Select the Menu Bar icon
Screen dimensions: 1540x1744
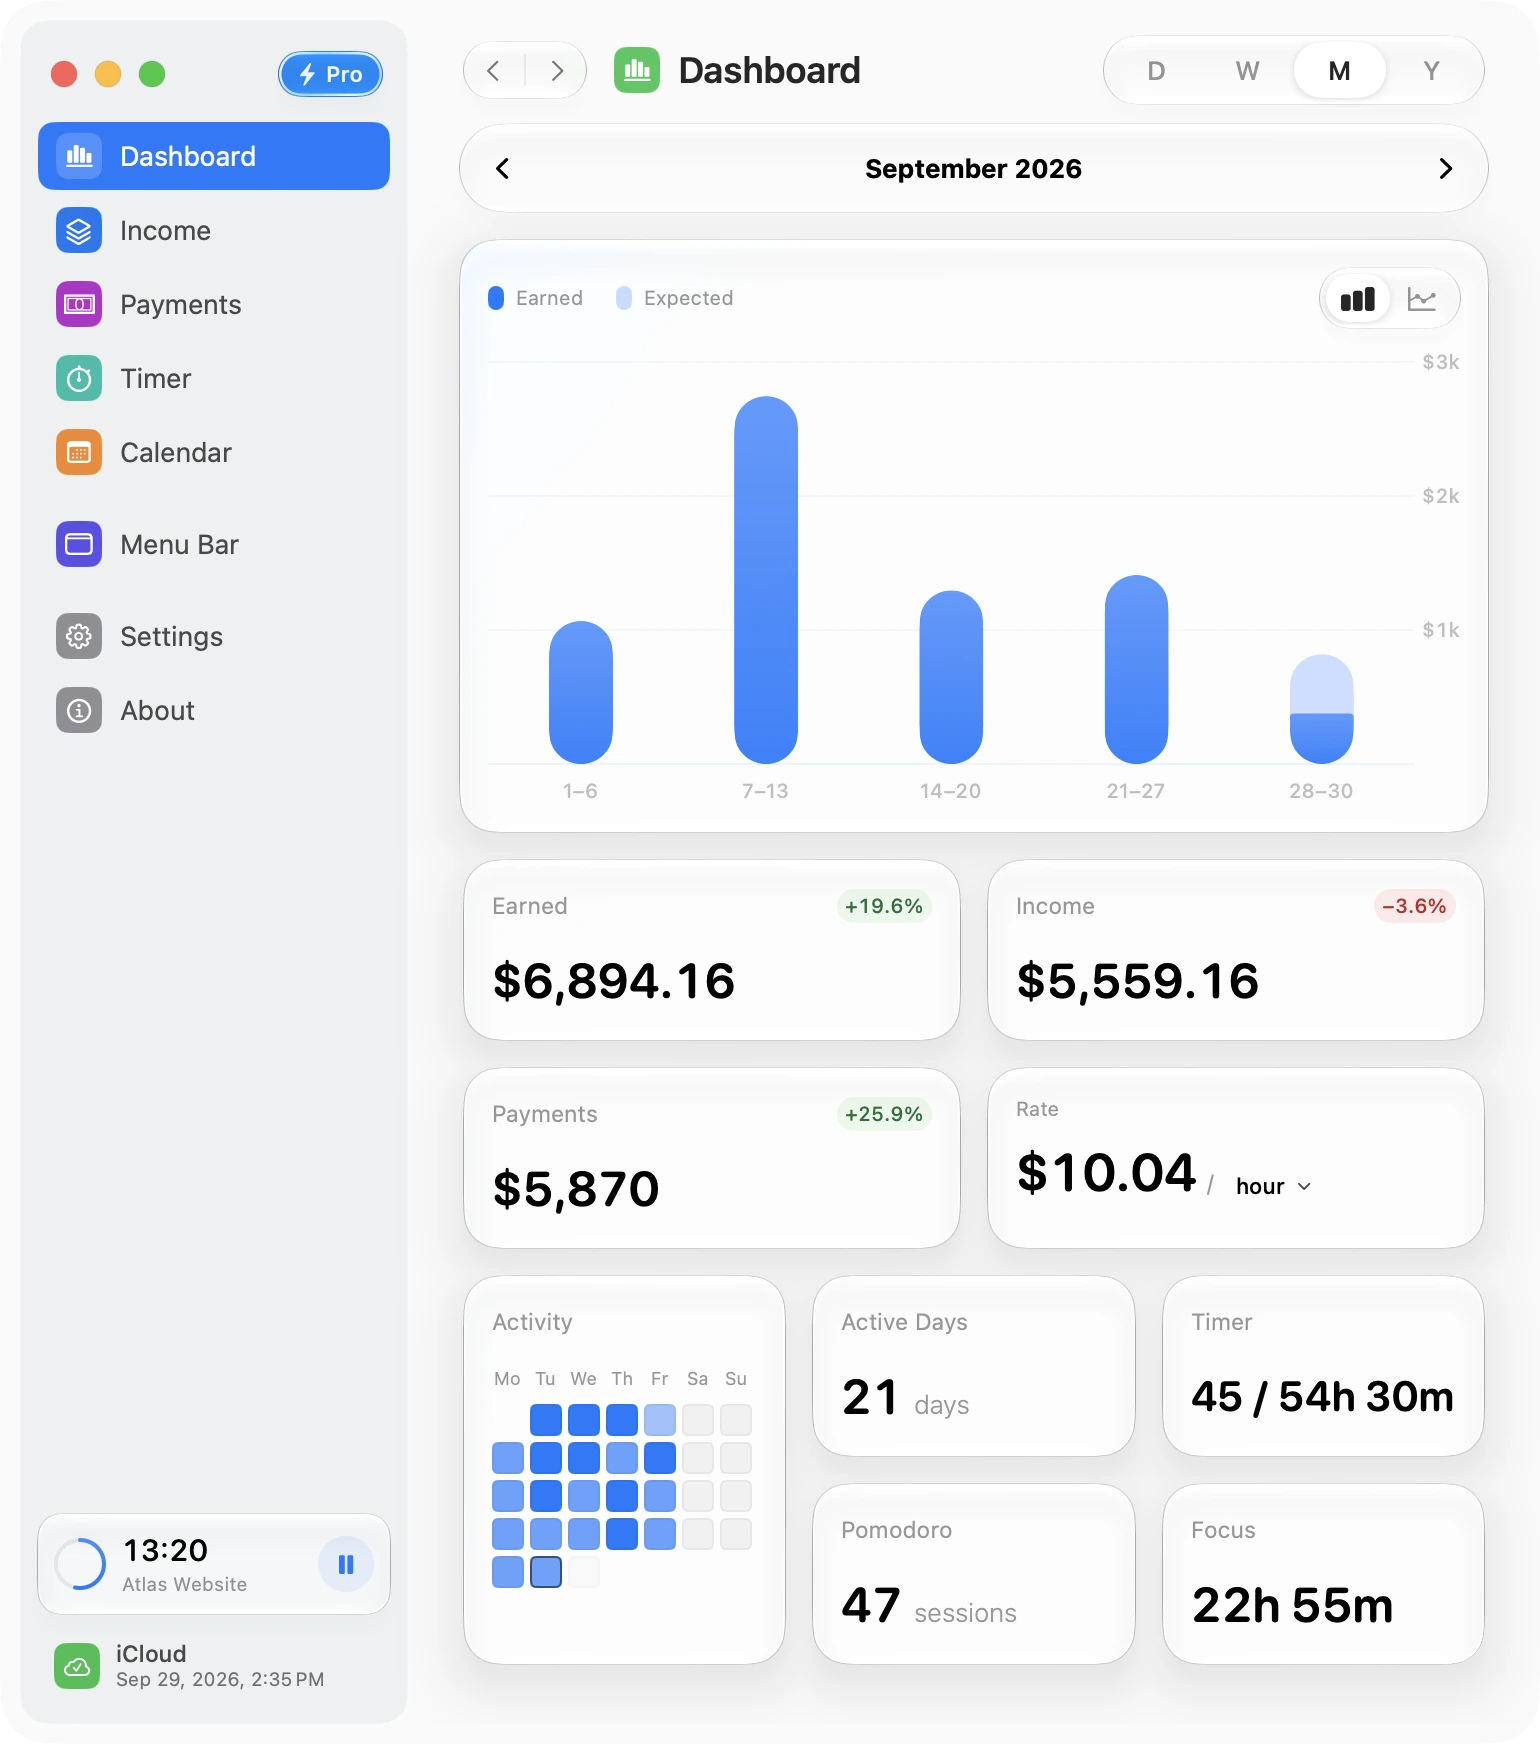[79, 545]
